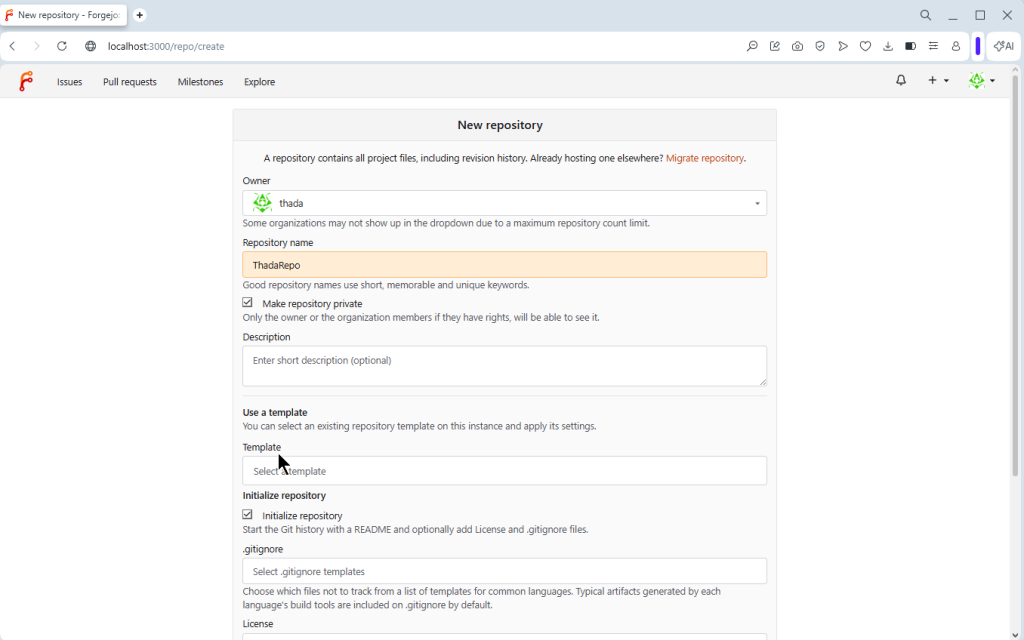This screenshot has height=640, width=1024.
Task: Click the heart bookmark icon
Action: tap(865, 46)
